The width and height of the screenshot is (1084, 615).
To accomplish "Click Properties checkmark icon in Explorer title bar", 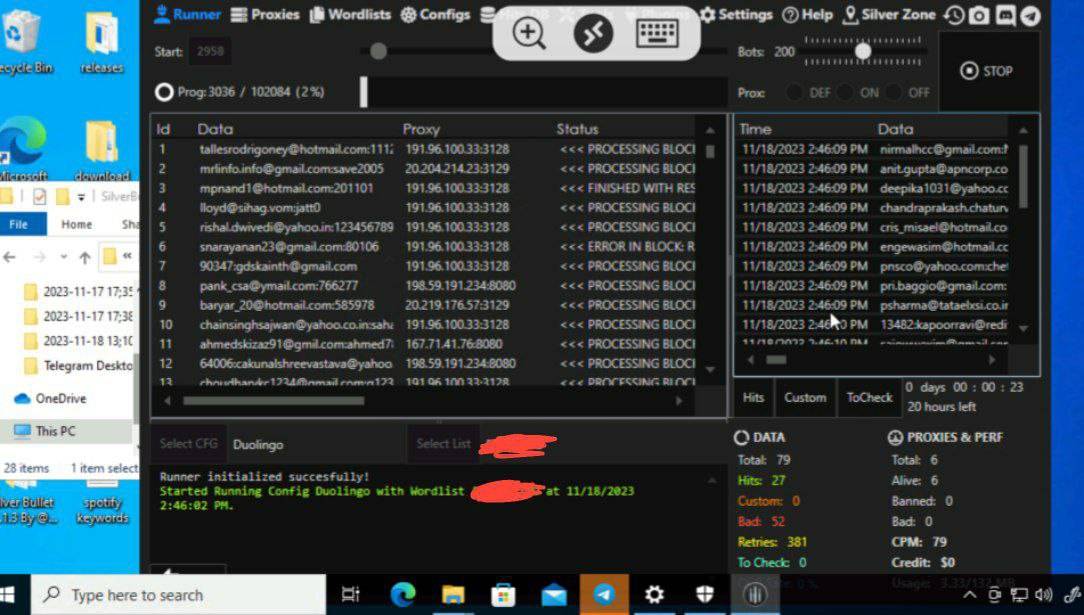I will point(39,197).
